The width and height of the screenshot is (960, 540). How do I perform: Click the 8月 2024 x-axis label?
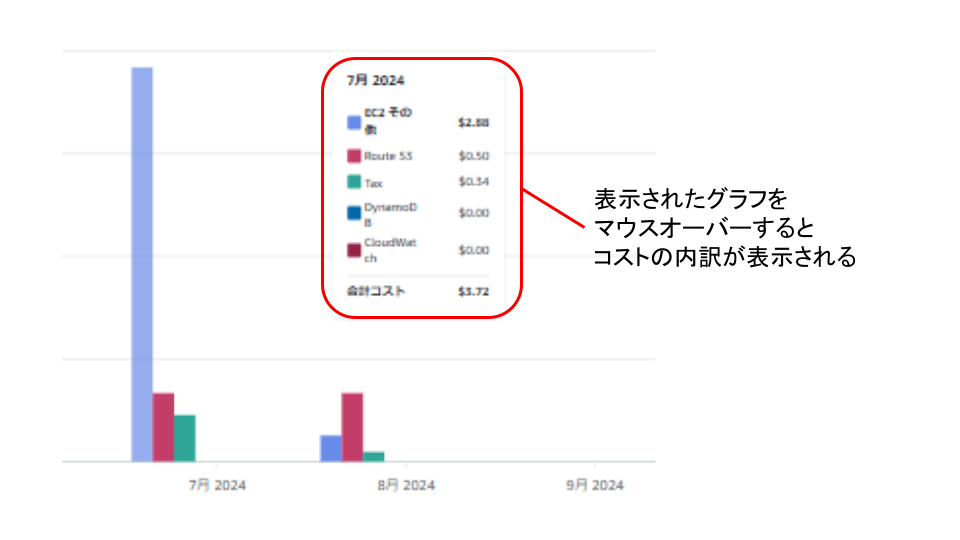tap(406, 485)
